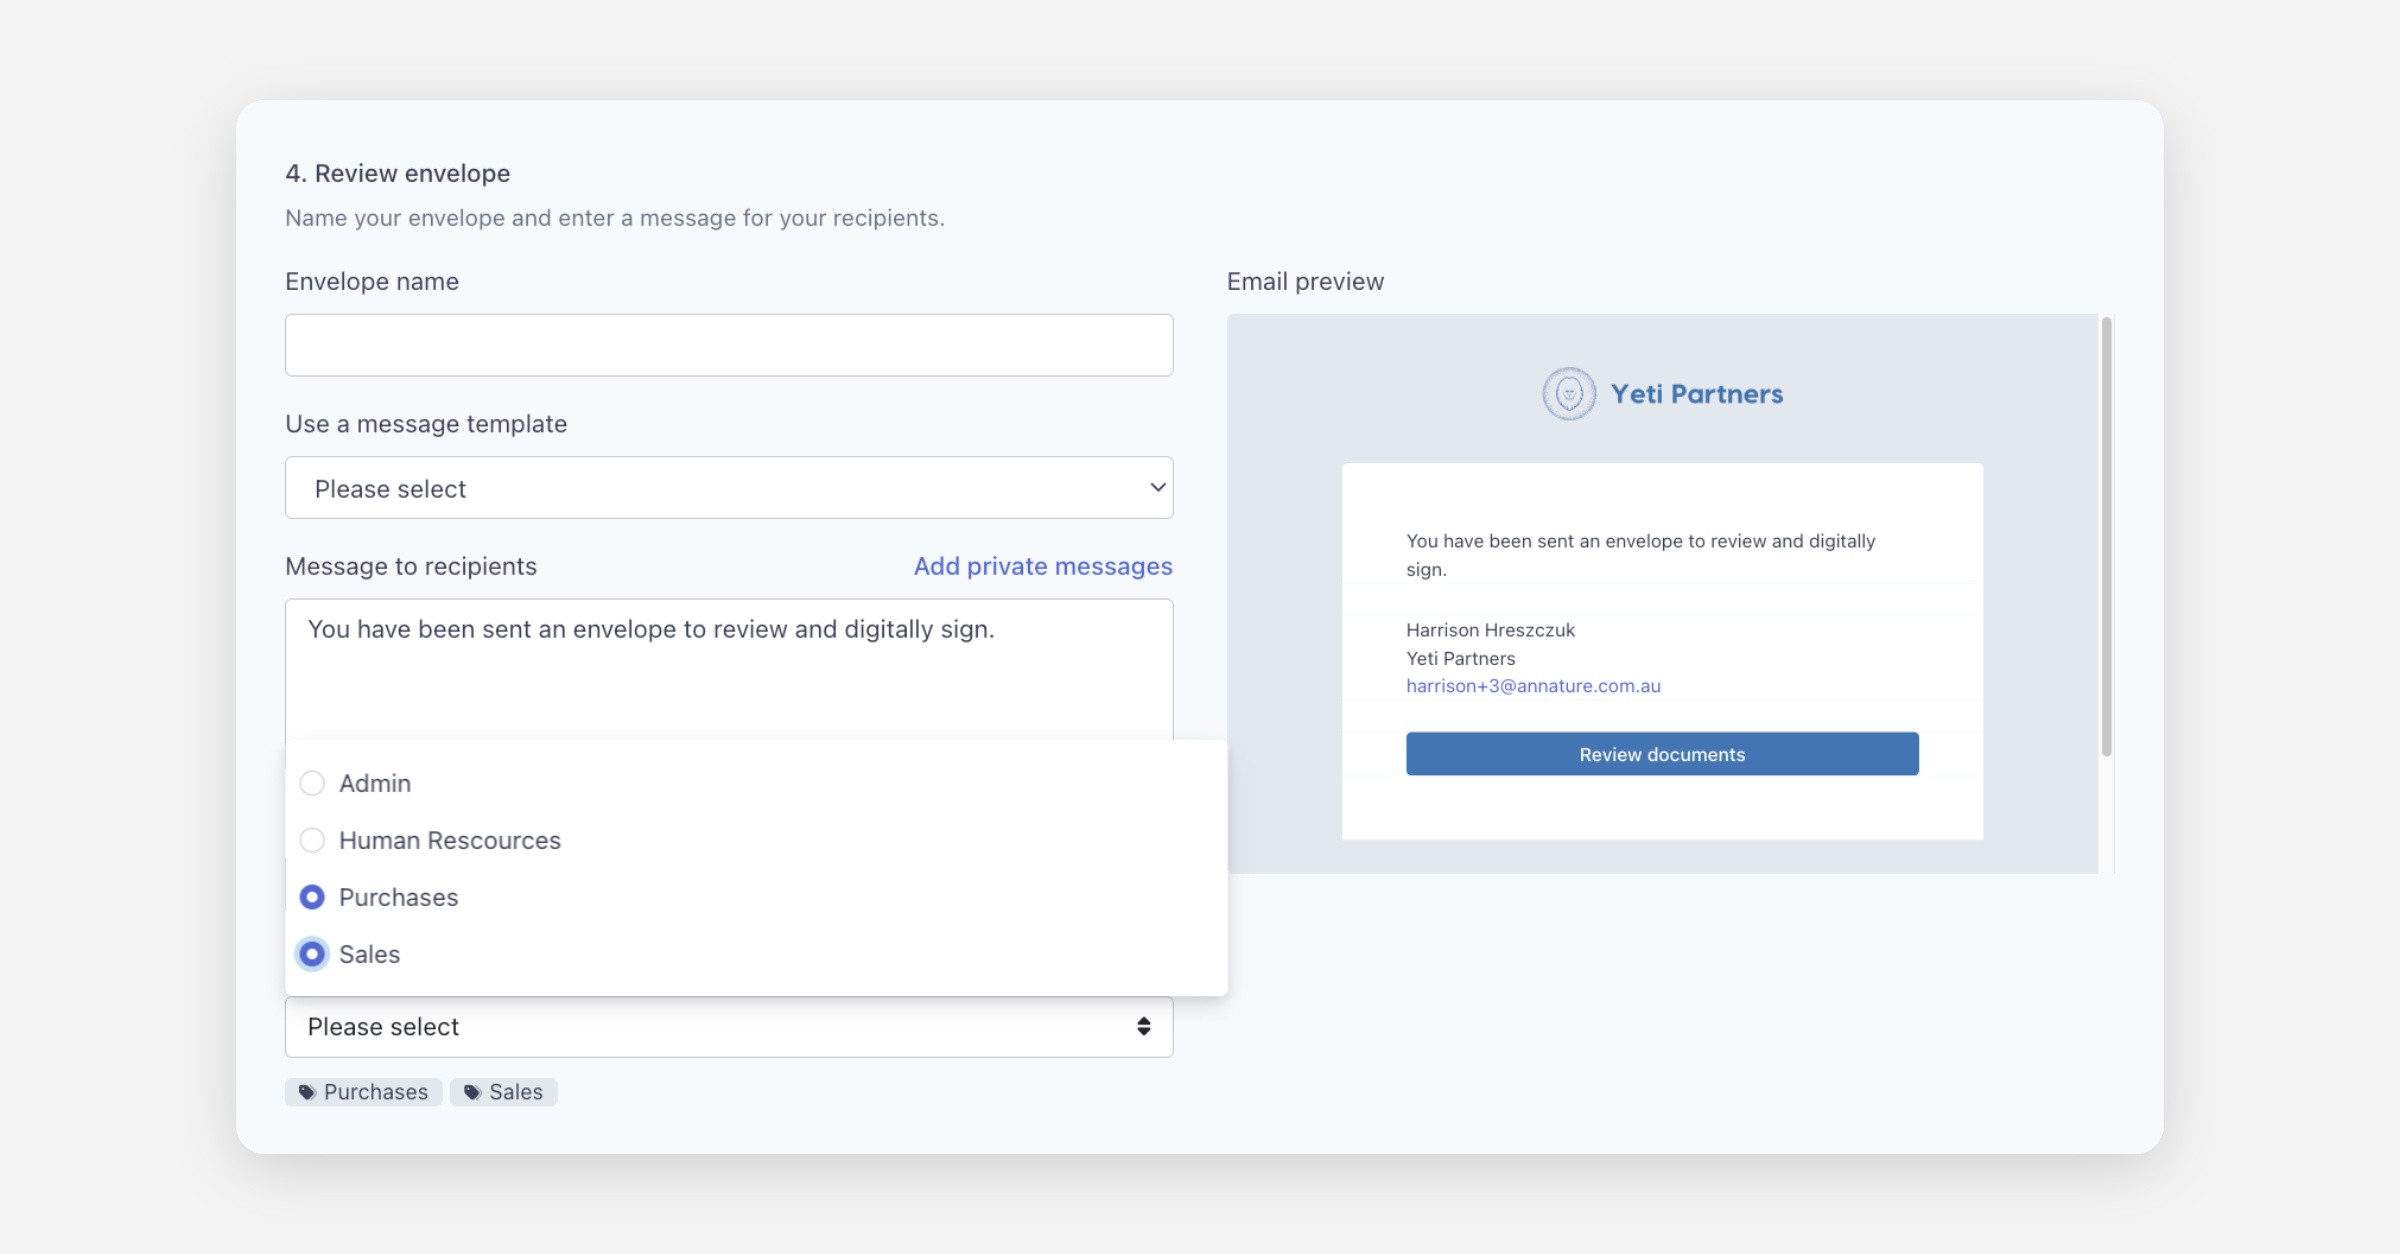Click the chevron on message template select
The image size is (2400, 1254).
point(1157,488)
